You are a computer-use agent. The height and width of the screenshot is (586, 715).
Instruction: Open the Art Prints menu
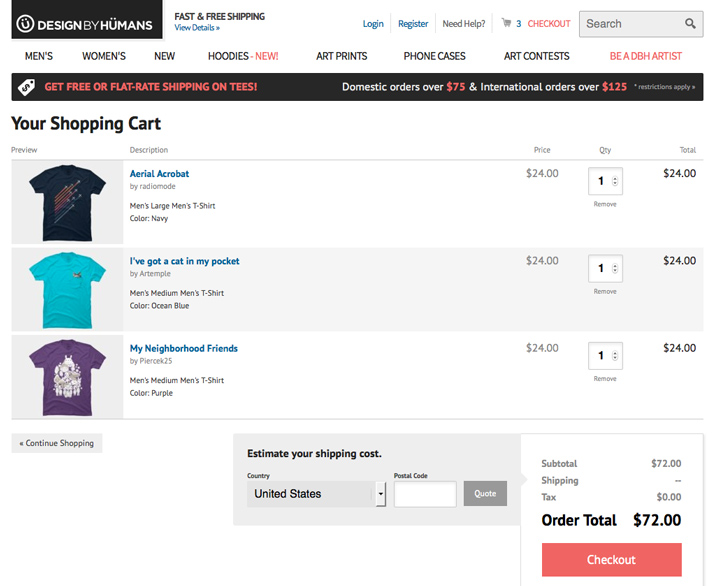pos(341,56)
